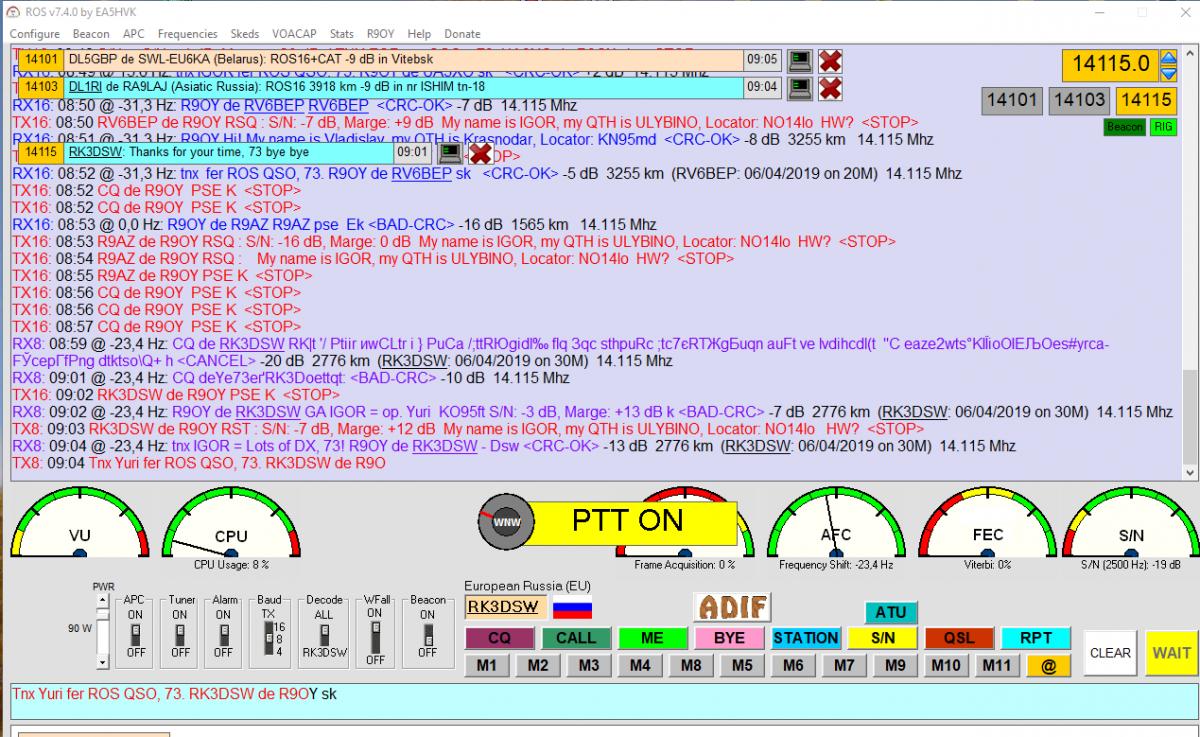
Task: Toggle the APC on/off switch
Action: click(x=135, y=634)
